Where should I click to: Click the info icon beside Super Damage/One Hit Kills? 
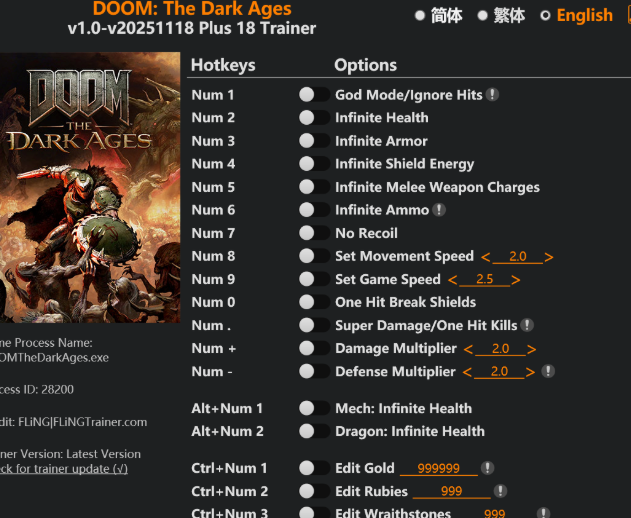click(527, 325)
